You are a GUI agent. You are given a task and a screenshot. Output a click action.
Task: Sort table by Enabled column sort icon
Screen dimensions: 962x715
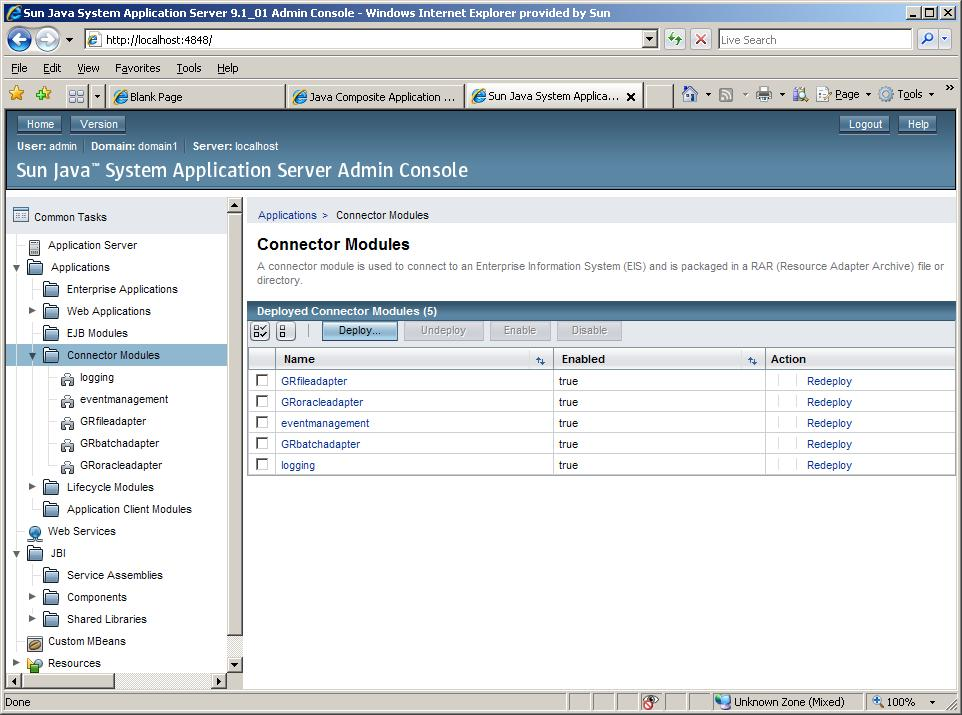point(752,361)
